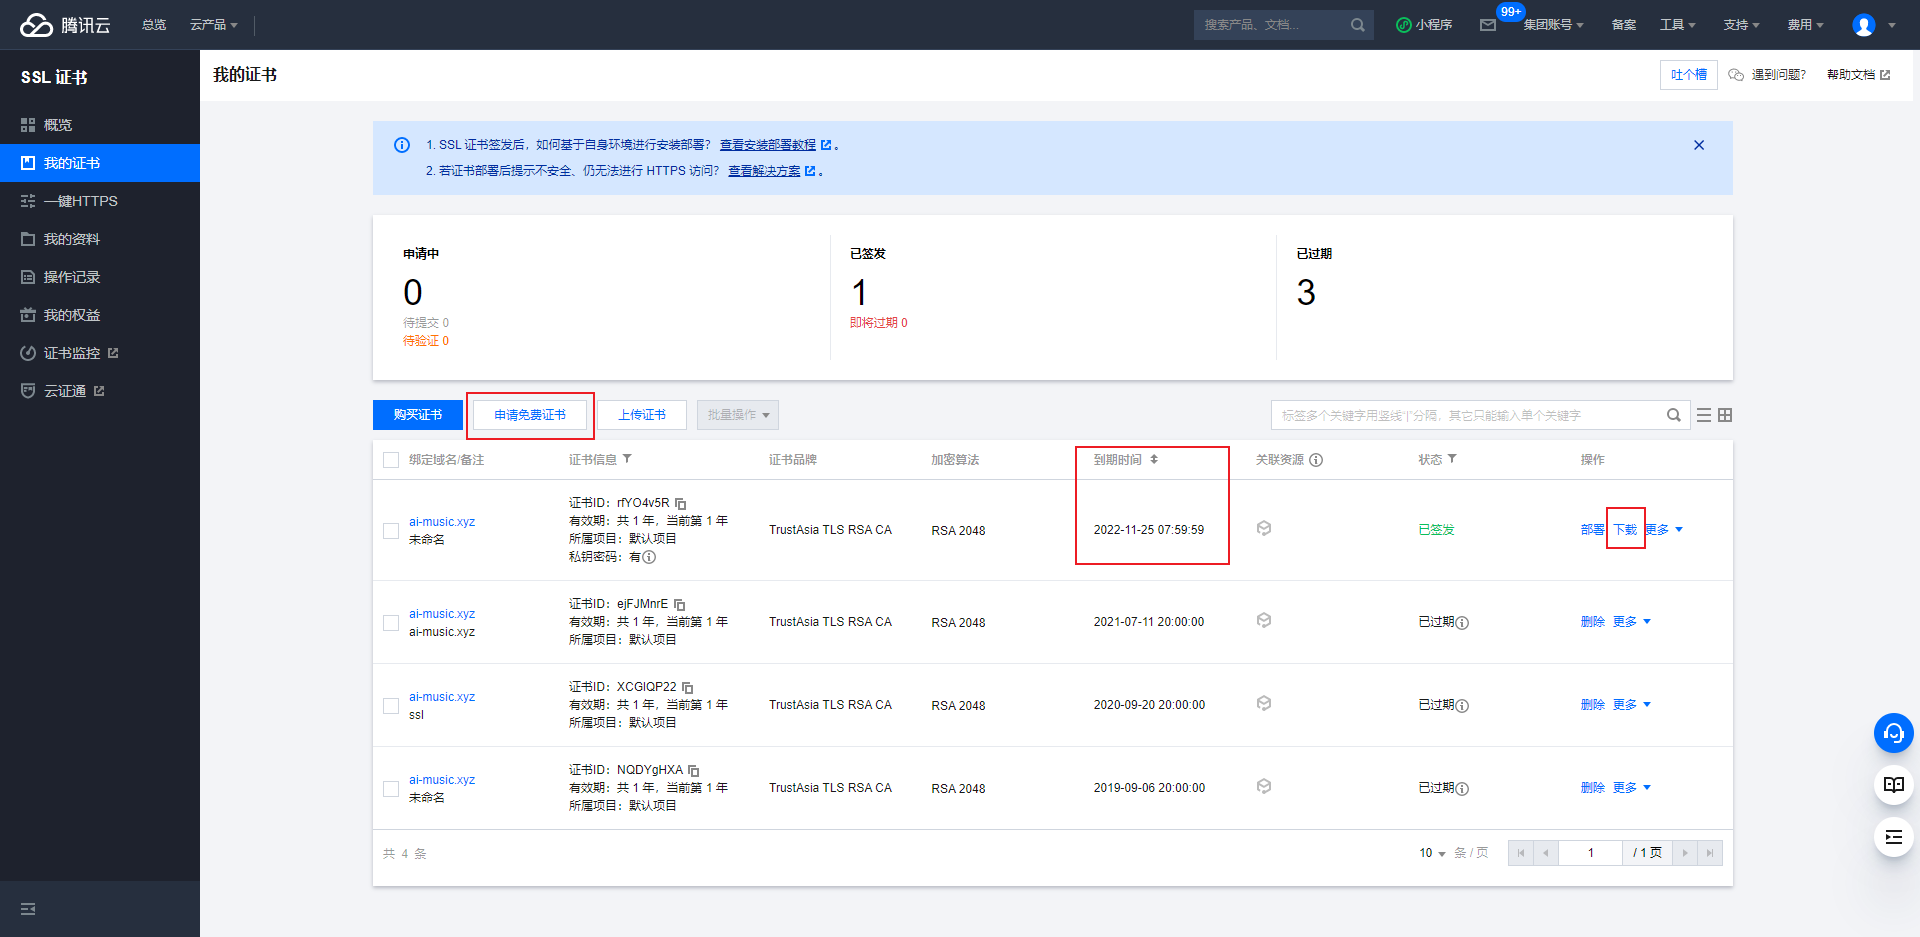Image resolution: width=1920 pixels, height=937 pixels.
Task: Copy certificate ID ejFJMnrE
Action: point(680,604)
